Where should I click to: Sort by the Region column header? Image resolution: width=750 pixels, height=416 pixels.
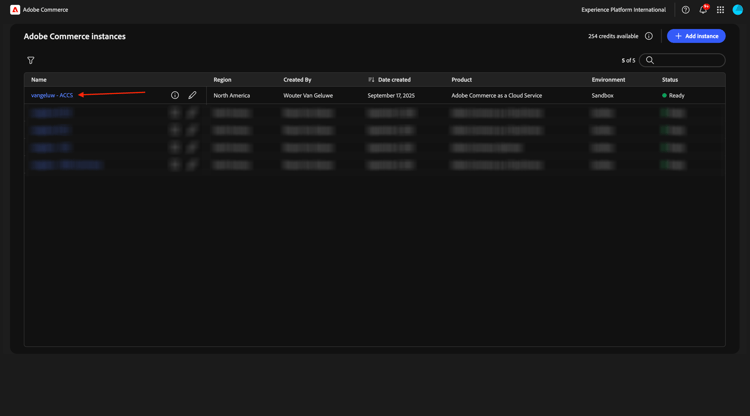coord(222,80)
